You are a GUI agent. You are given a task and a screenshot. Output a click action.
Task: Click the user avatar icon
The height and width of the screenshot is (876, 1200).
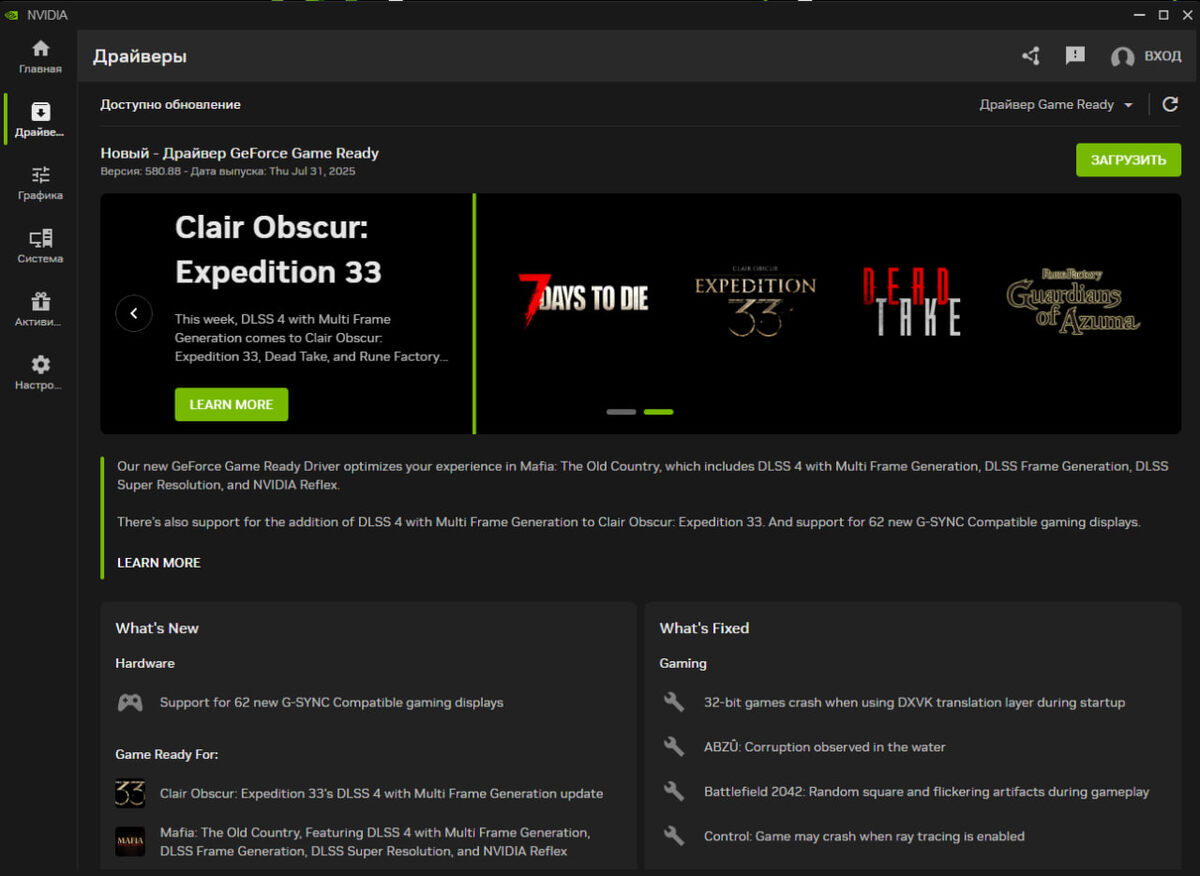tap(1122, 57)
